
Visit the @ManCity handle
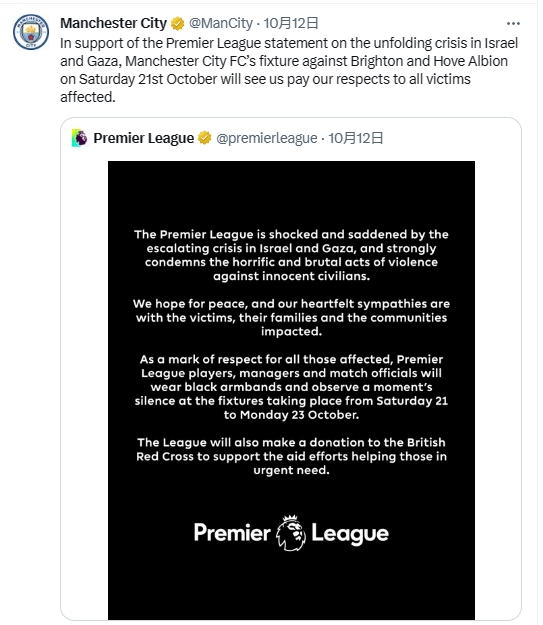(220, 23)
